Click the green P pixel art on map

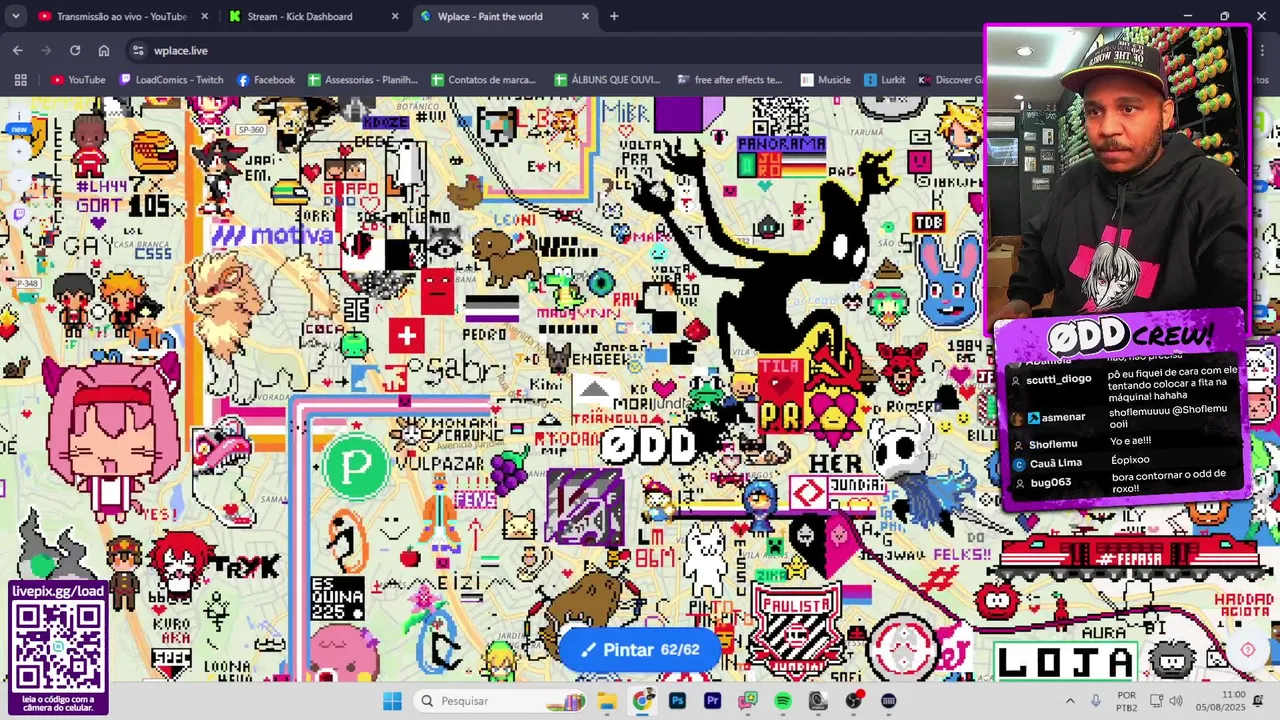(x=356, y=465)
